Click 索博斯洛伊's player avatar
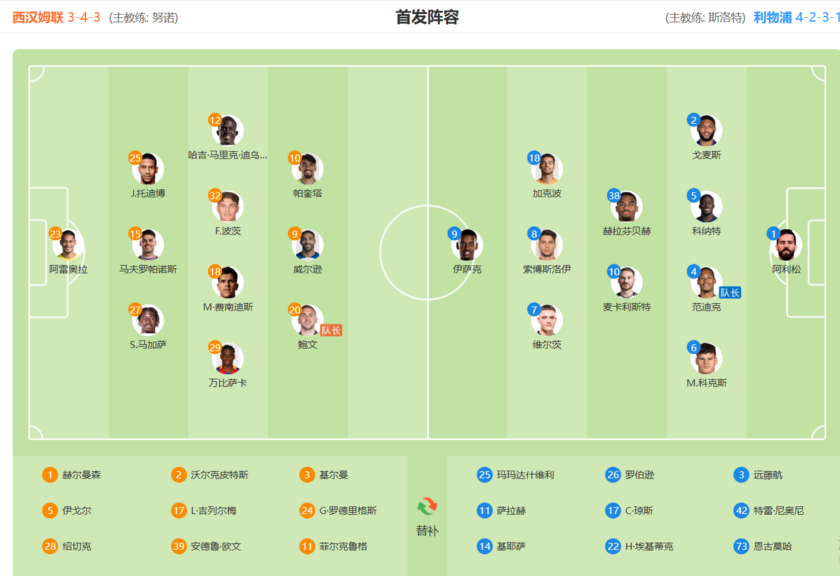 [x=547, y=246]
